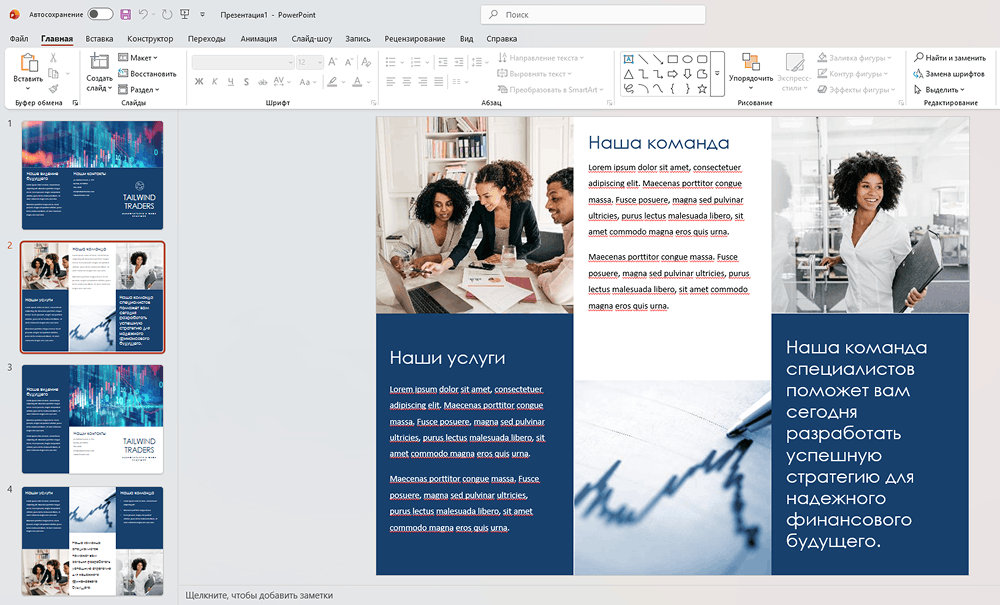Click the notes area Щелкните, чтобы добавить заметки
Image resolution: width=1000 pixels, height=605 pixels.
click(259, 595)
